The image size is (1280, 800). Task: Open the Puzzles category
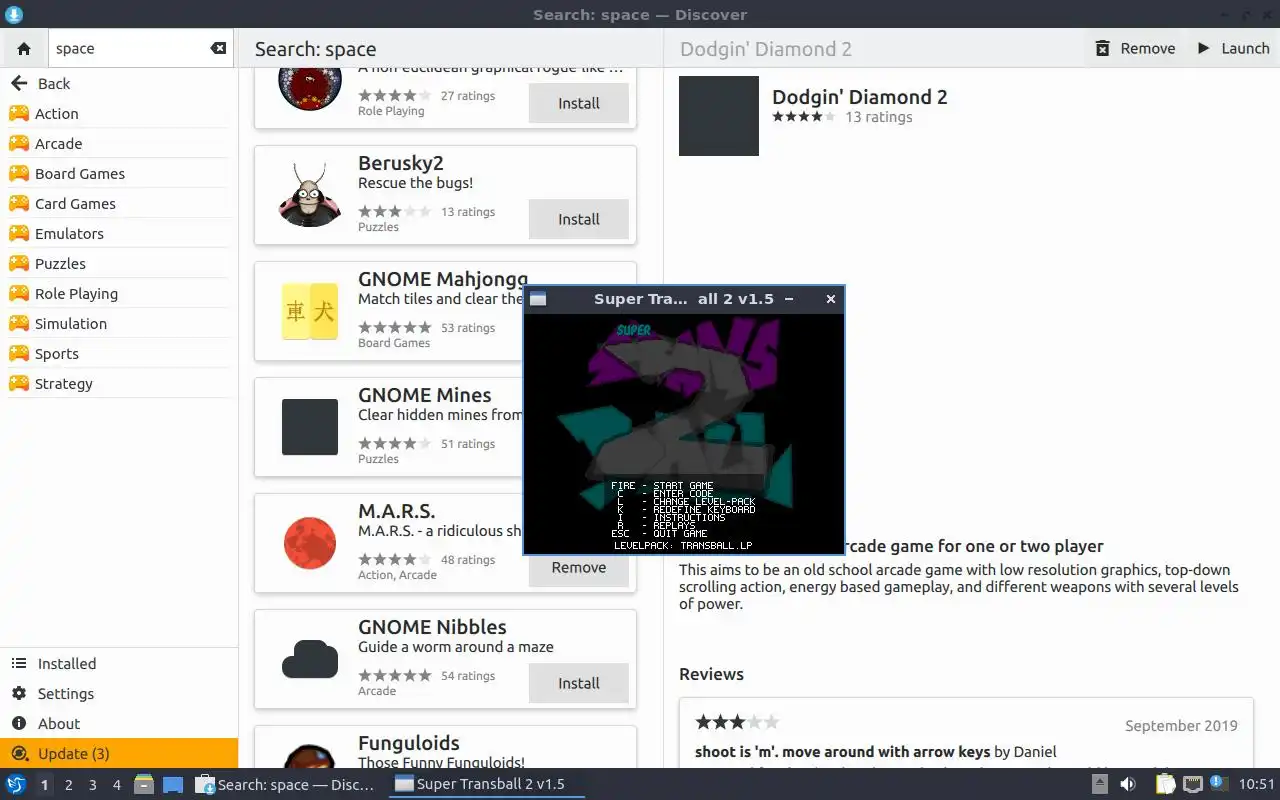point(119,264)
